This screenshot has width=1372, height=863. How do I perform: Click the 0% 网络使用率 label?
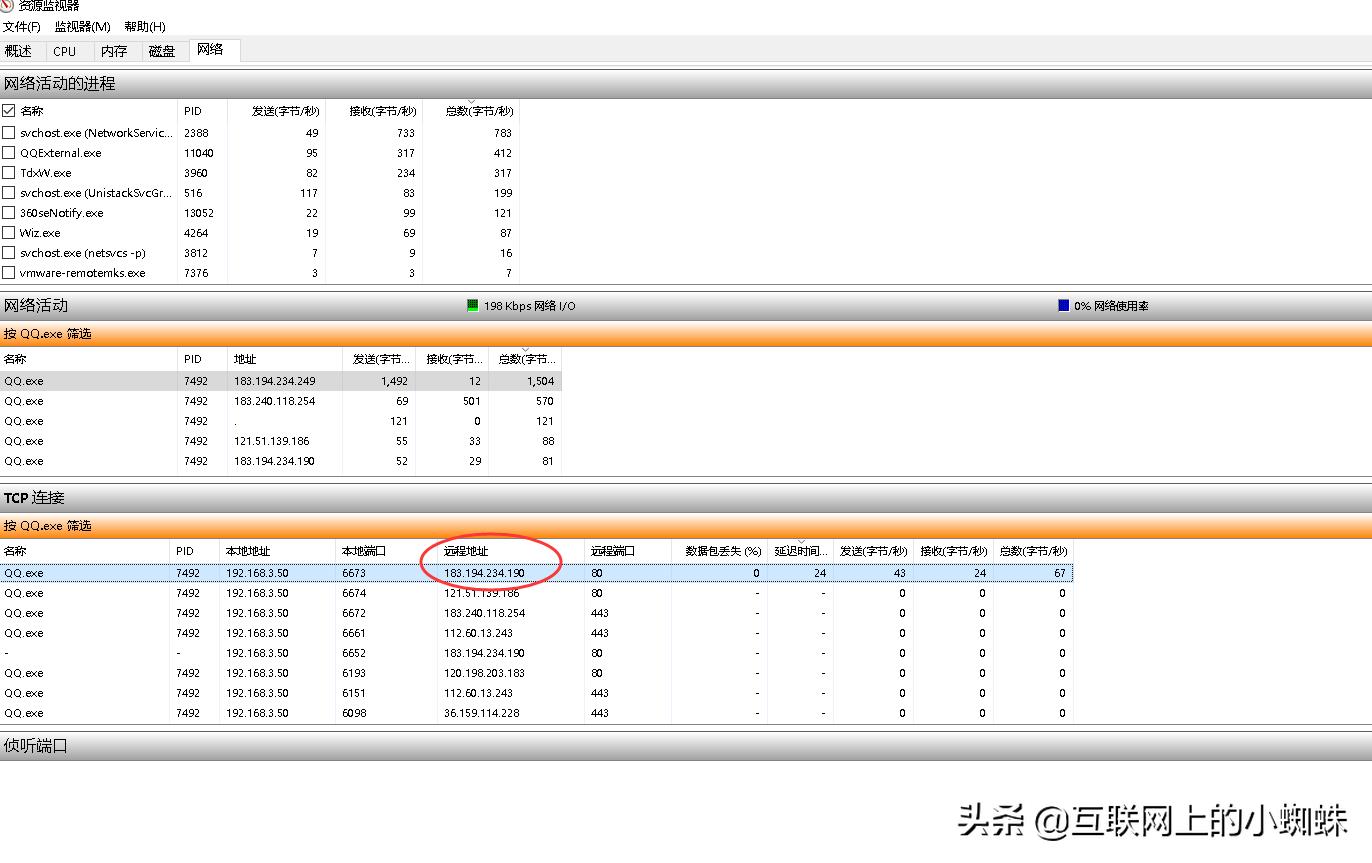click(x=1111, y=306)
